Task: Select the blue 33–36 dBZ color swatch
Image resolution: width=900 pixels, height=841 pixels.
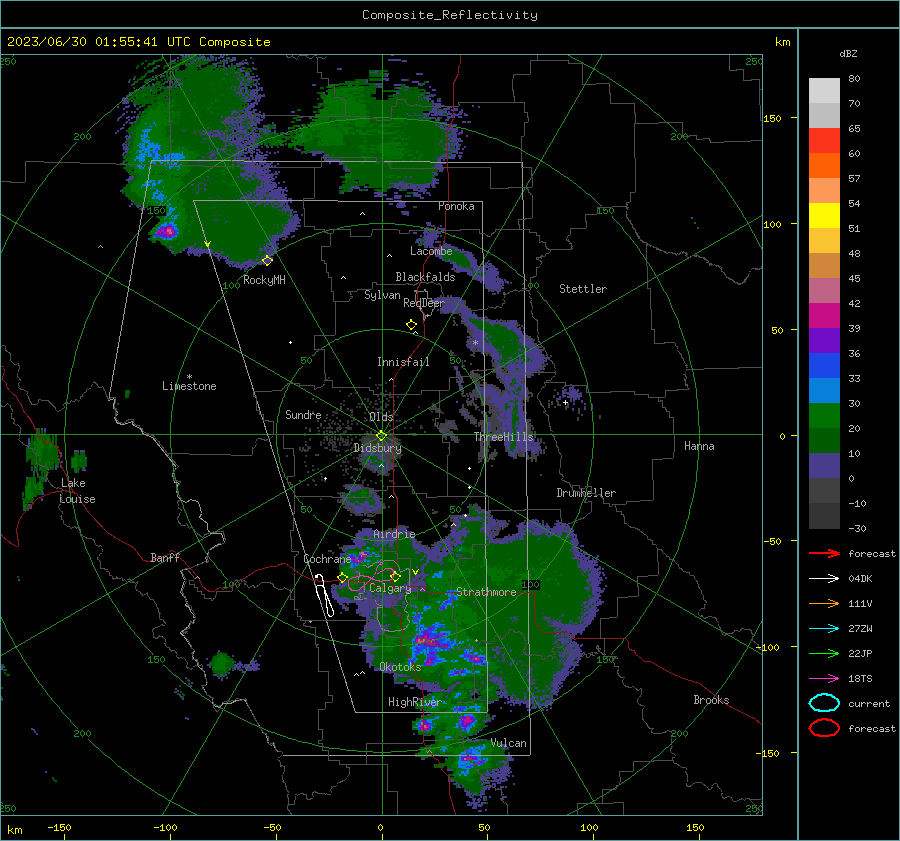Action: coord(824,366)
